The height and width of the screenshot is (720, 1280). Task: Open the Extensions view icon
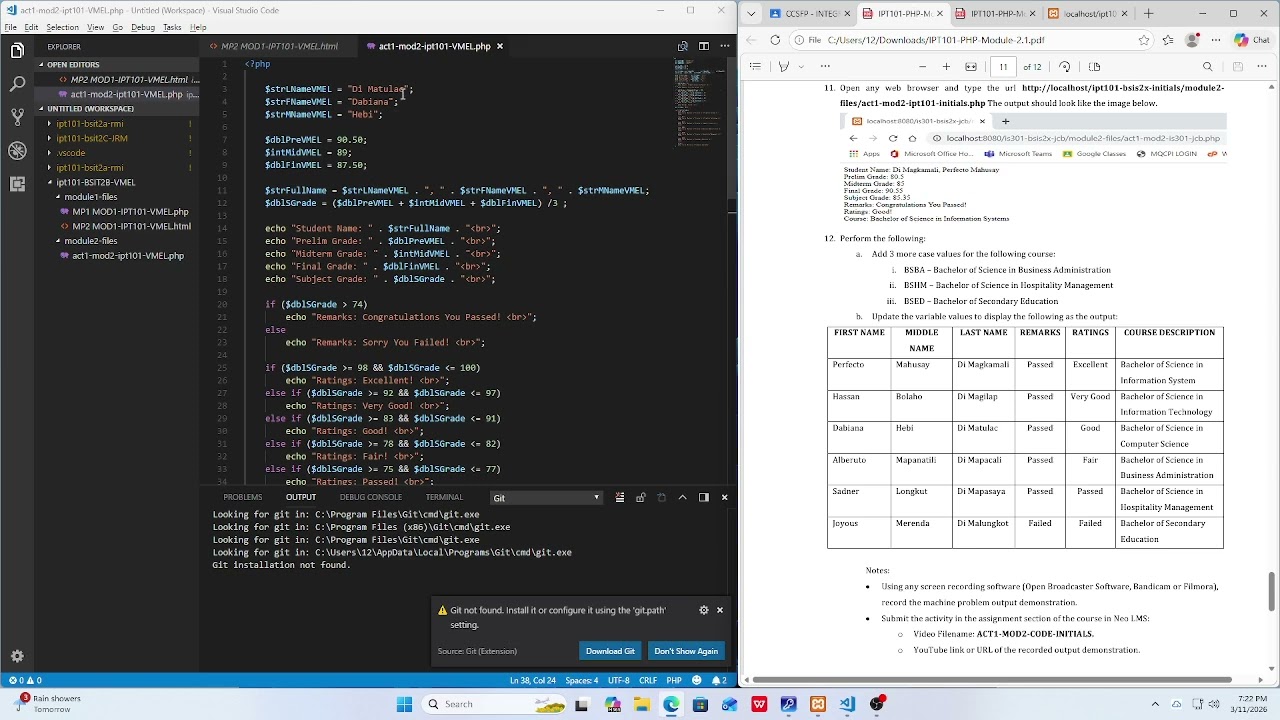[x=17, y=184]
